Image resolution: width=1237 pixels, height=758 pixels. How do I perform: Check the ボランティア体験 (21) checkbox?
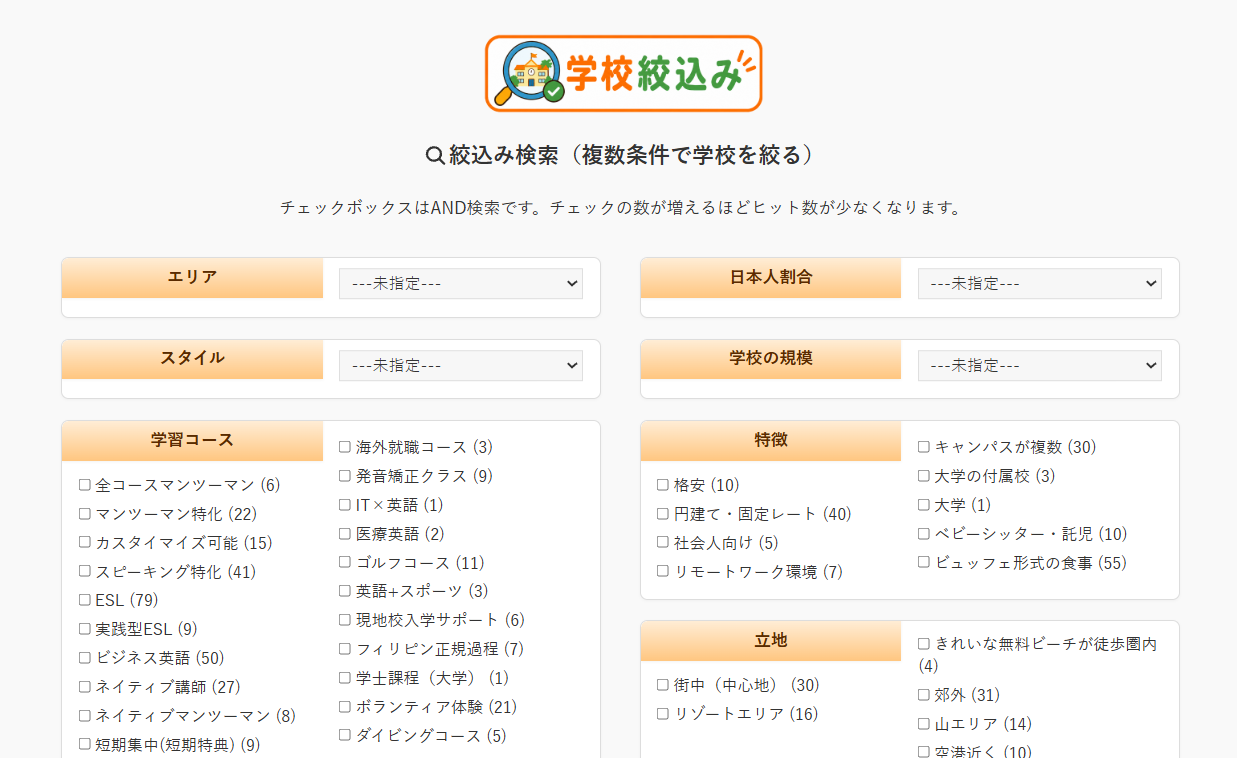(345, 707)
